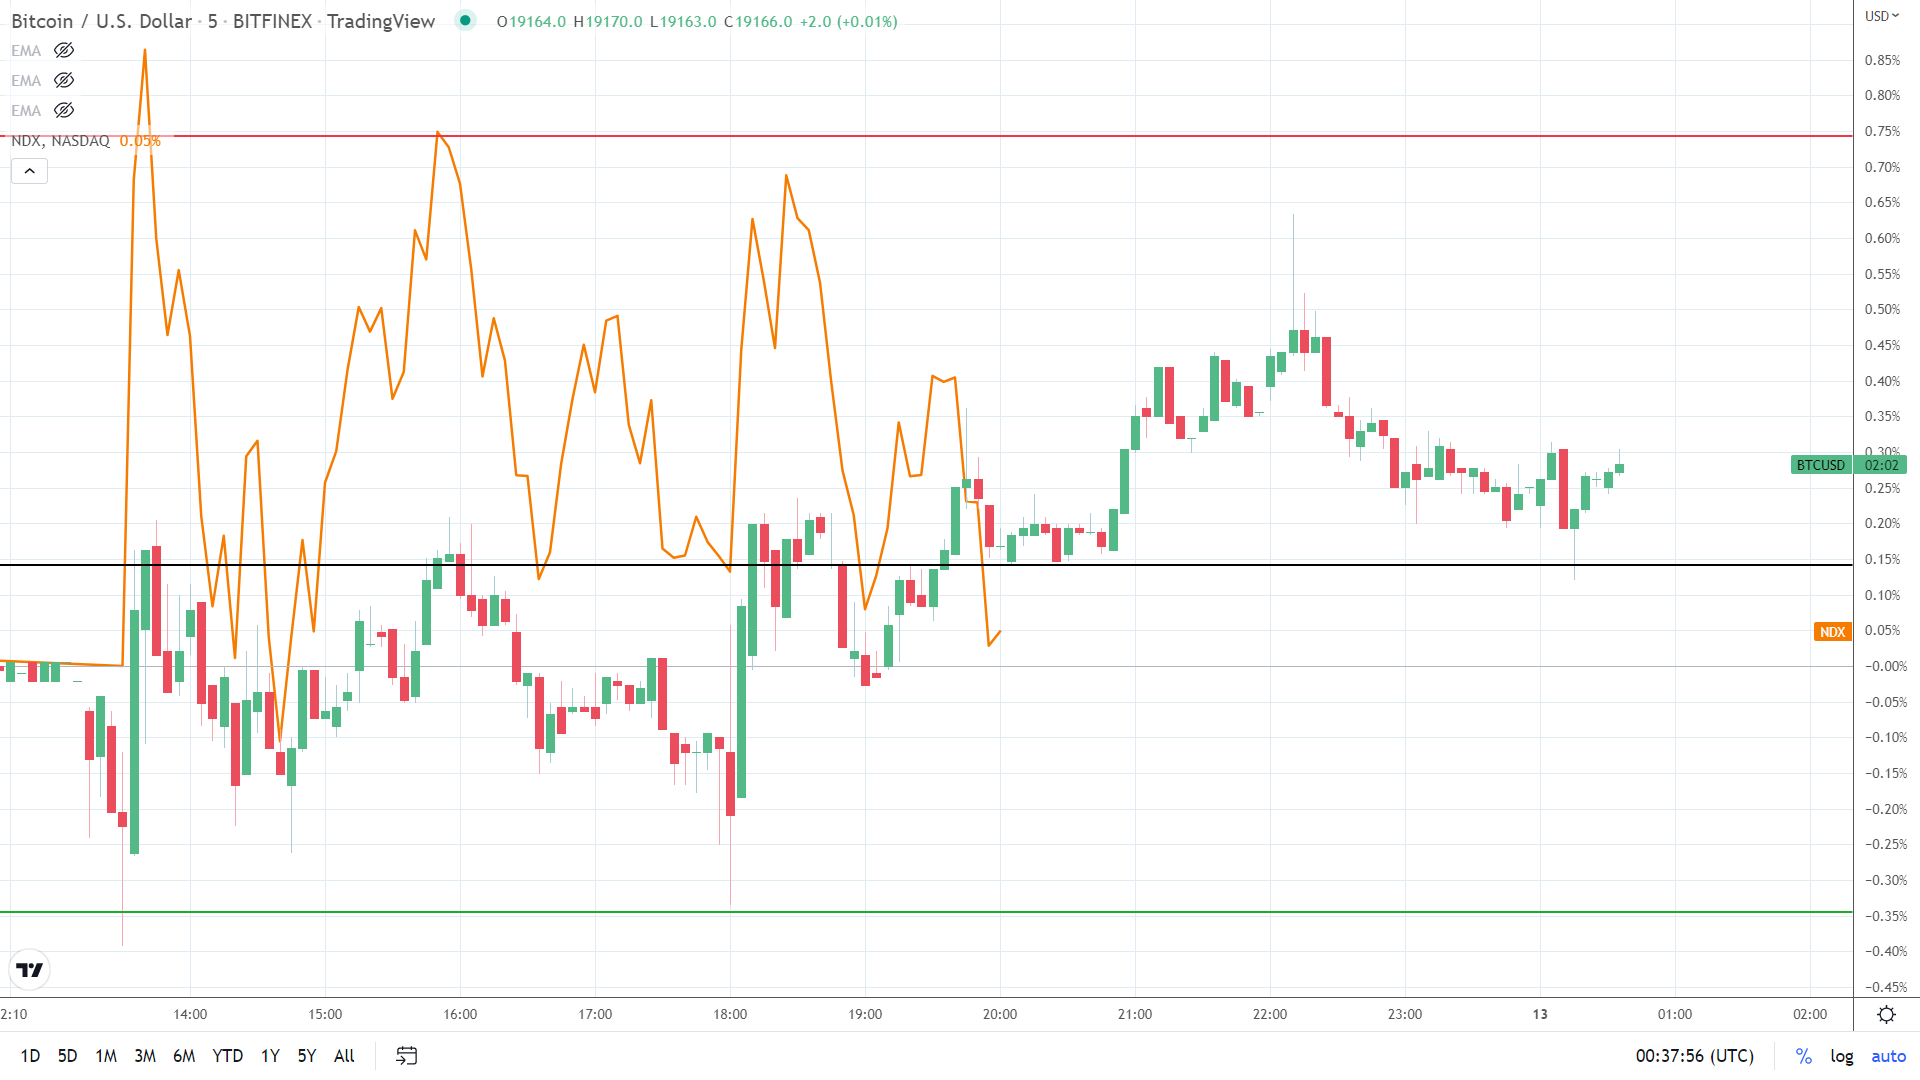Select the 1Y time range
The width and height of the screenshot is (1920, 1080).
[x=270, y=1056]
